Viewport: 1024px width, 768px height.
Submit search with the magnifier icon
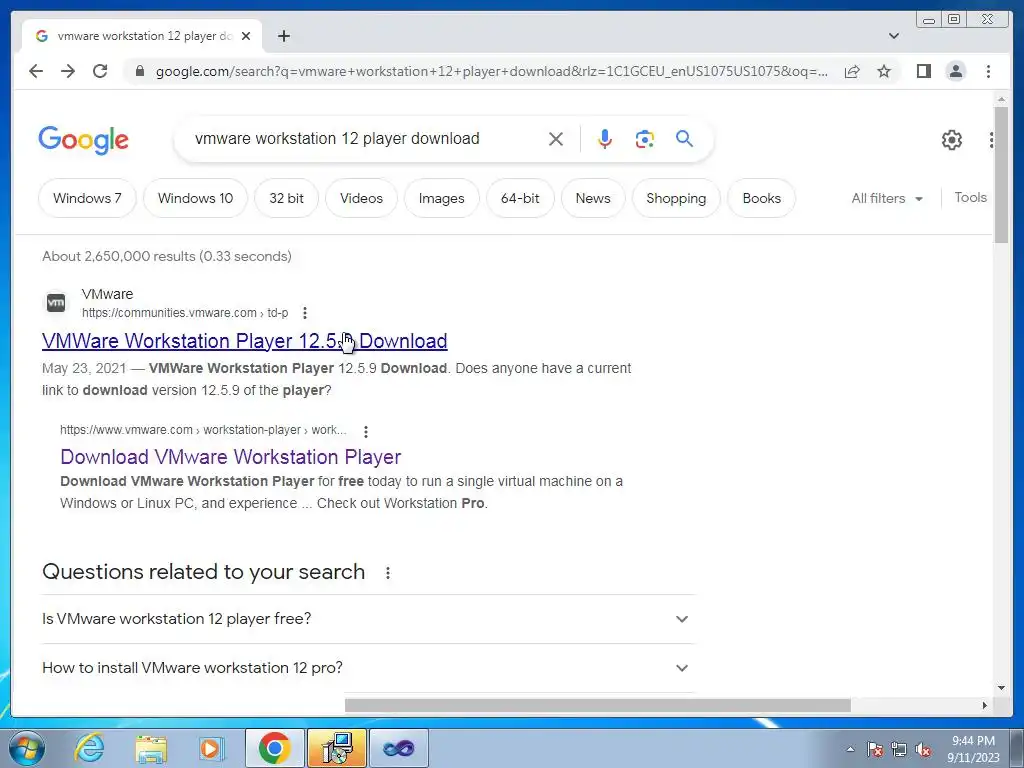pyautogui.click(x=684, y=138)
